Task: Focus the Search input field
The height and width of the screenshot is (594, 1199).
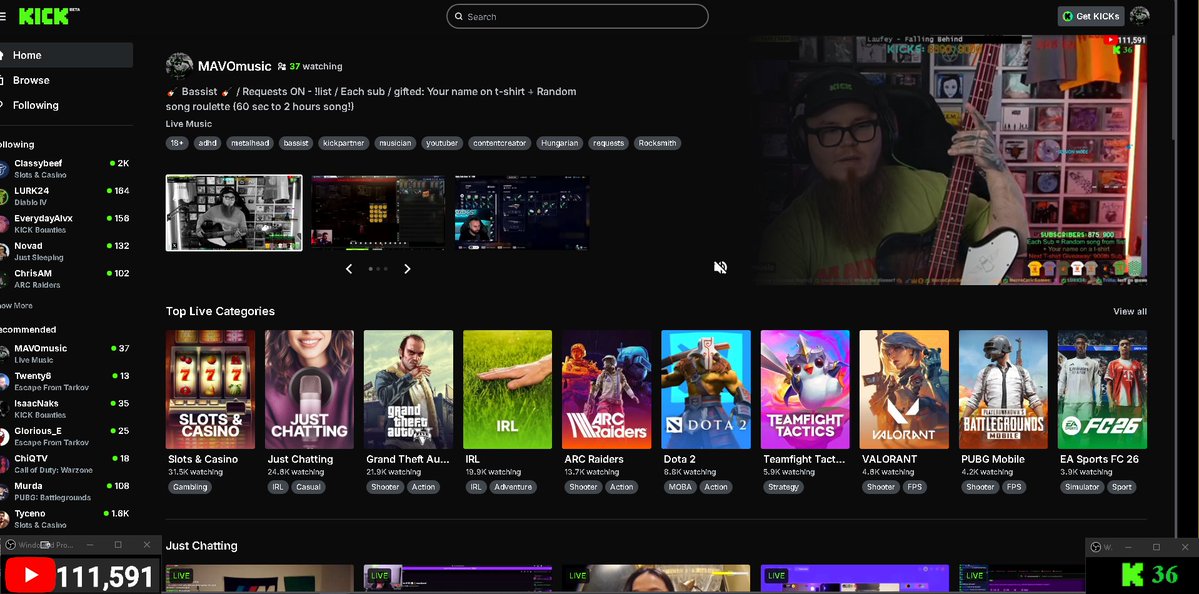Action: (x=577, y=16)
